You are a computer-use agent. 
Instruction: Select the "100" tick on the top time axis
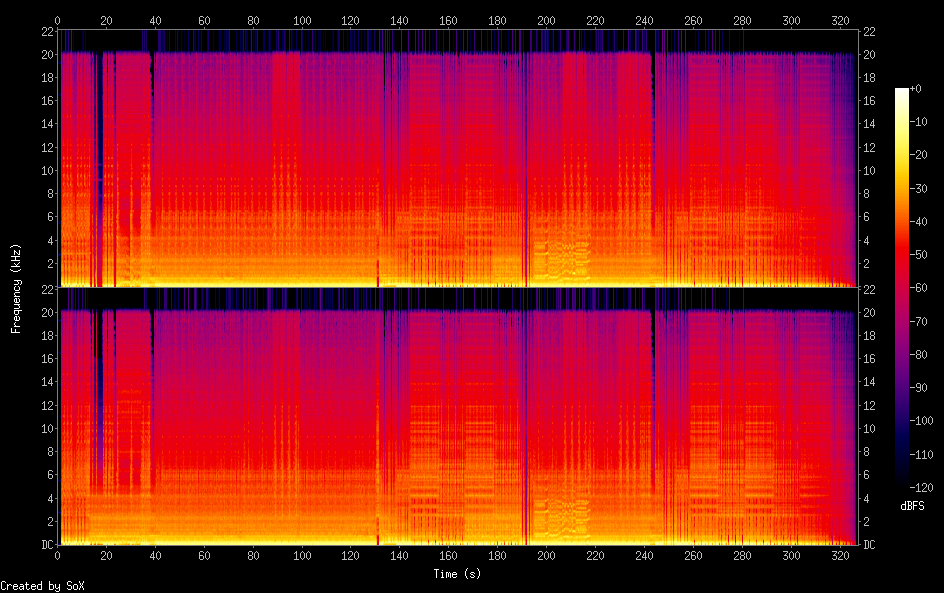[x=302, y=20]
